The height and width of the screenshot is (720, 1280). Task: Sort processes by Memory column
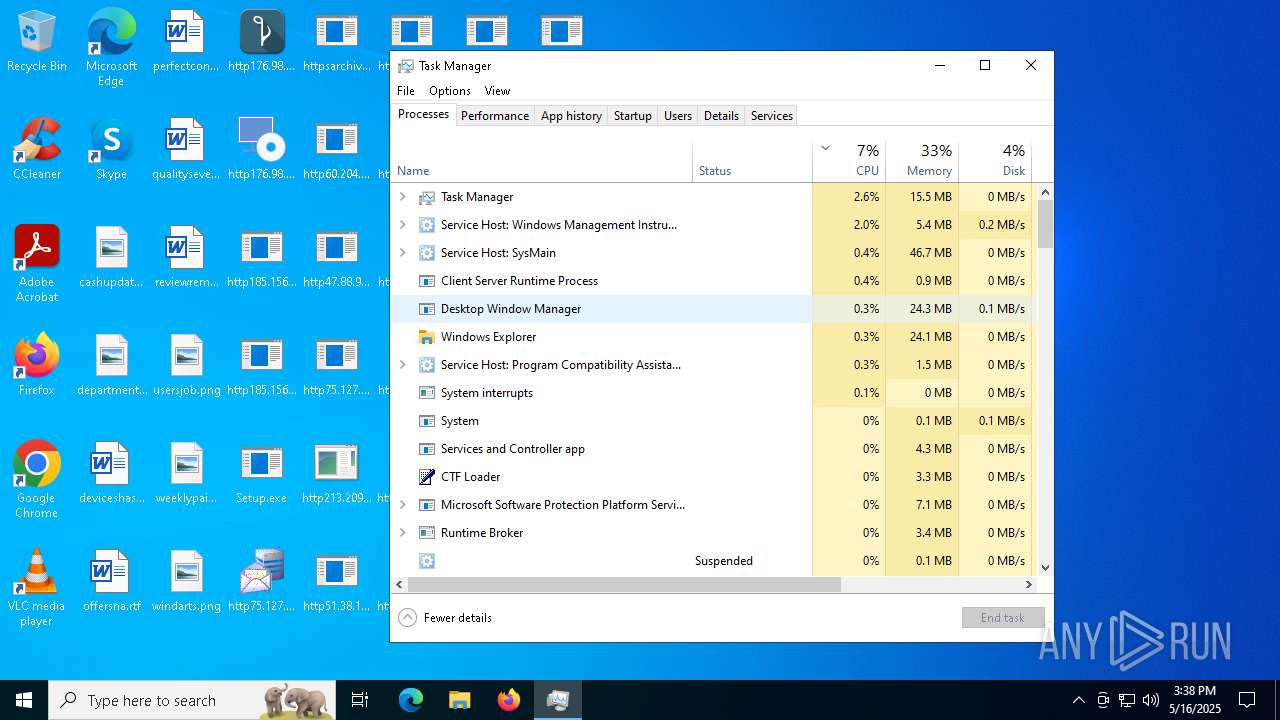(x=922, y=162)
